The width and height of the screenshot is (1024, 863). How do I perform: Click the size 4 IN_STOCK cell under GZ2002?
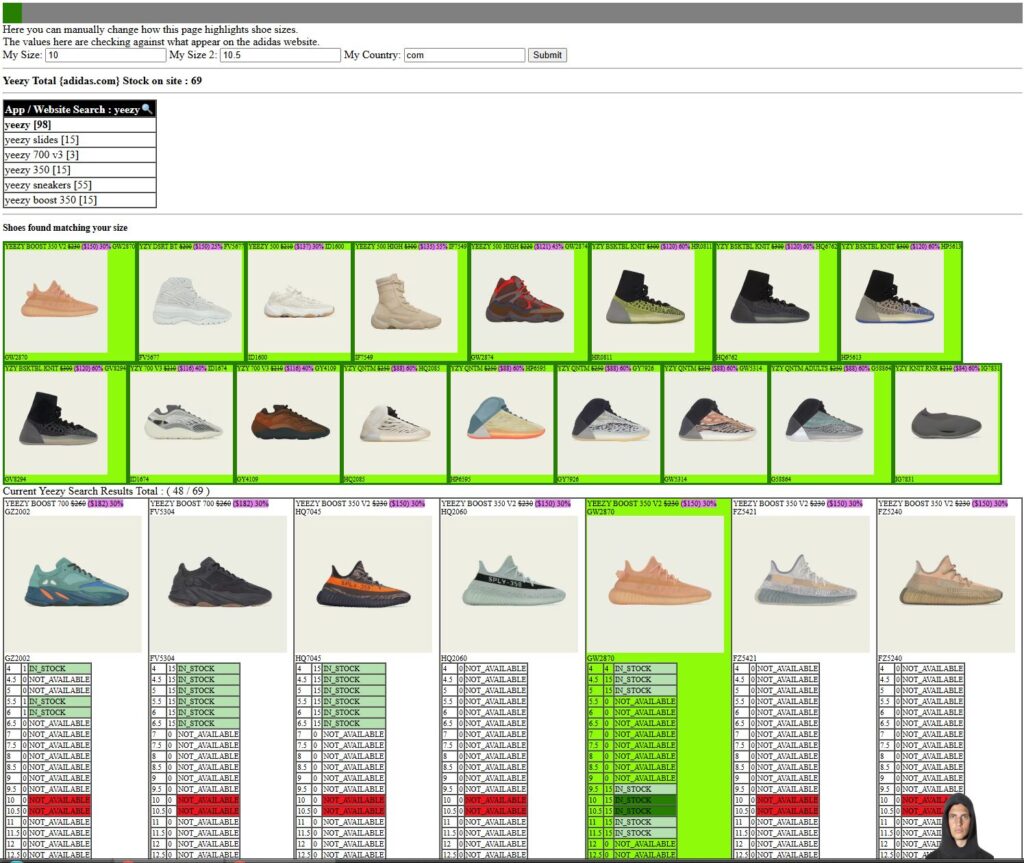click(59, 668)
